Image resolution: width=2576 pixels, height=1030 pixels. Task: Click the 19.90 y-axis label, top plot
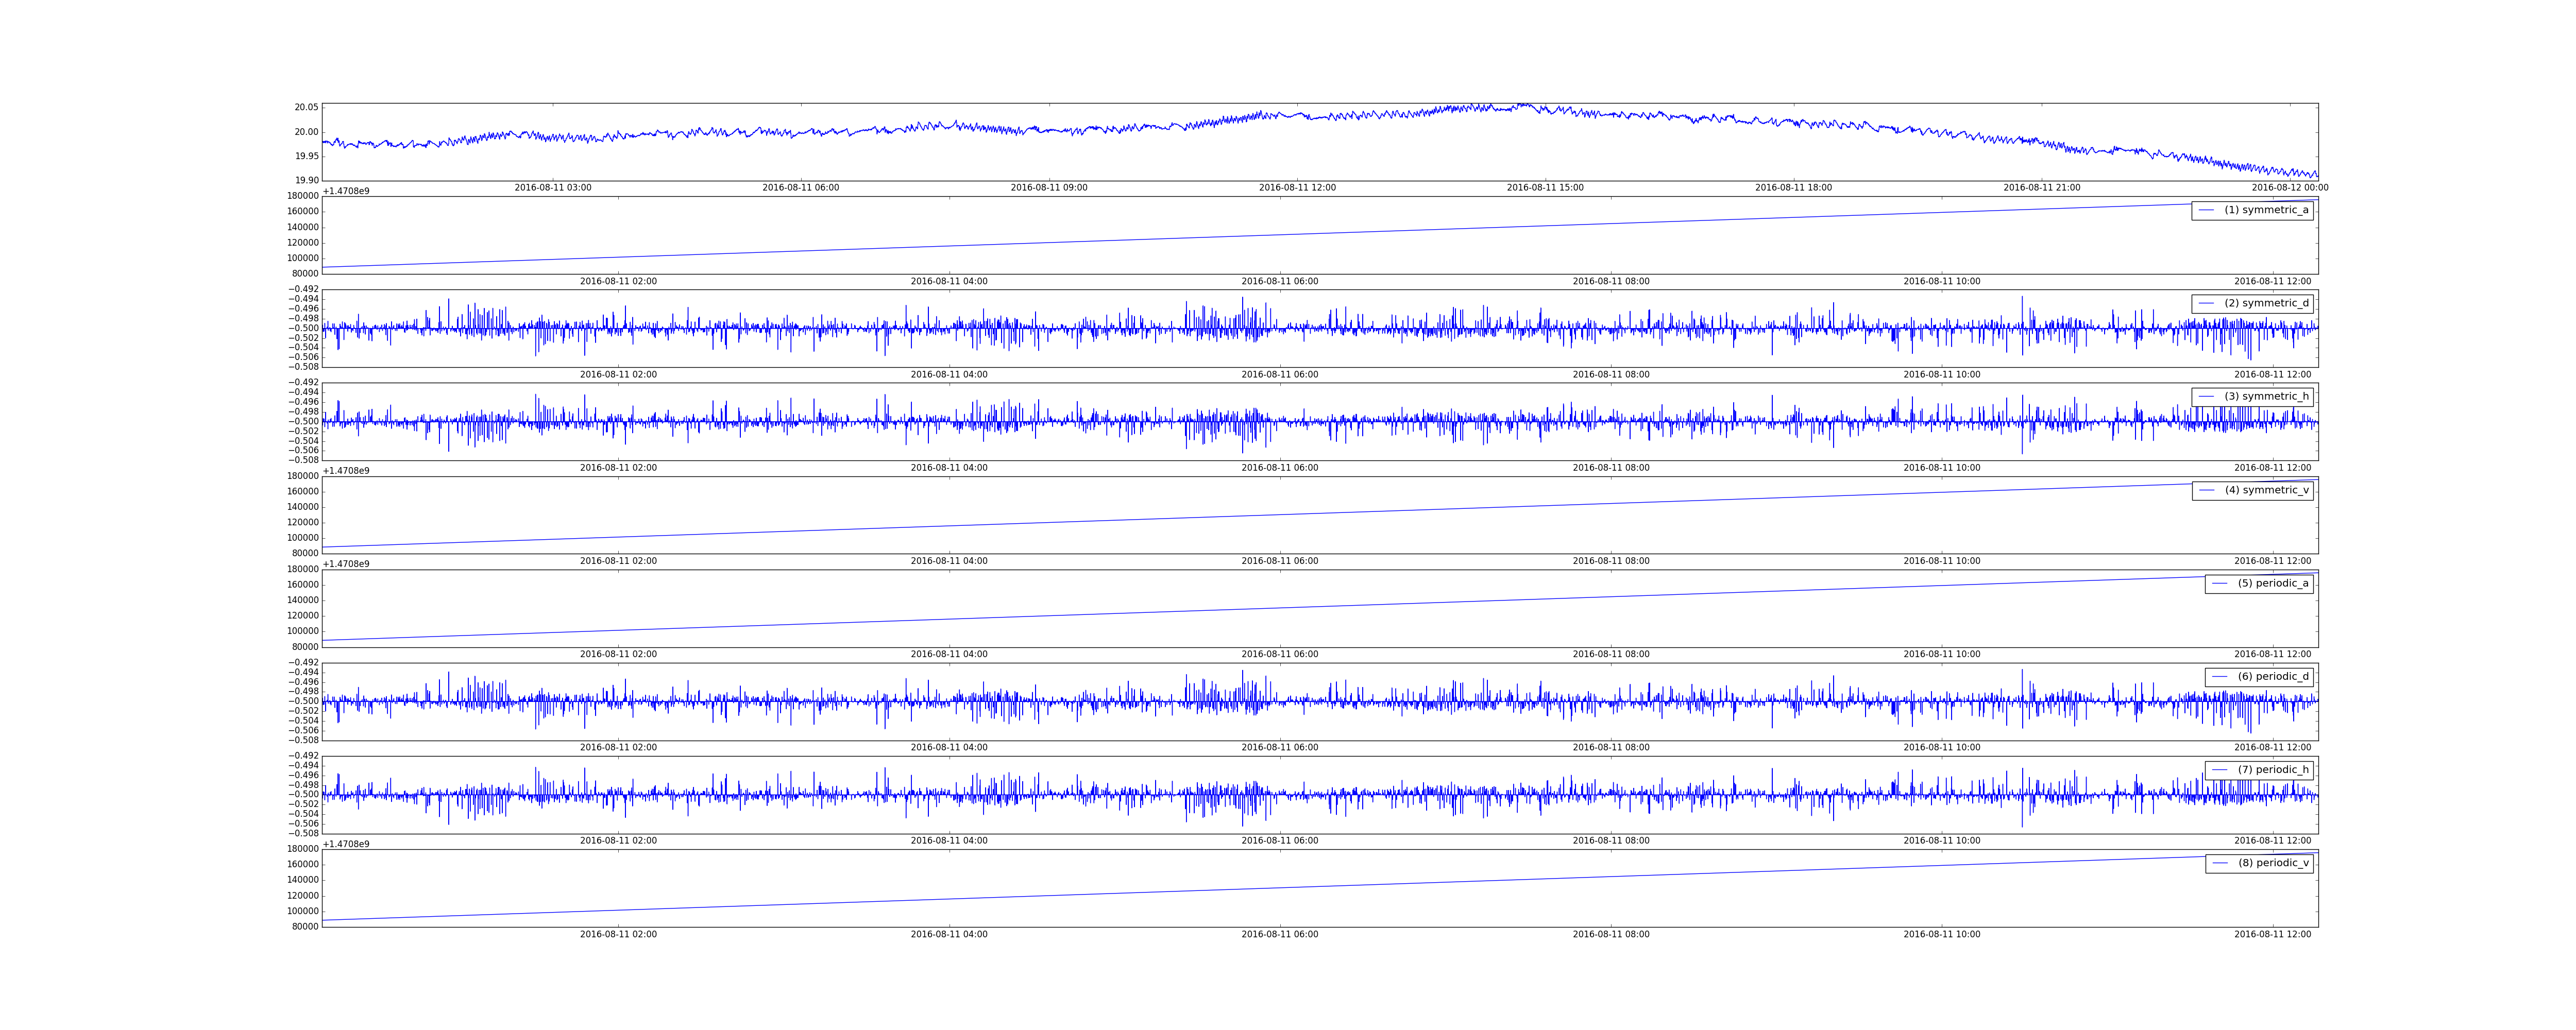coord(306,180)
